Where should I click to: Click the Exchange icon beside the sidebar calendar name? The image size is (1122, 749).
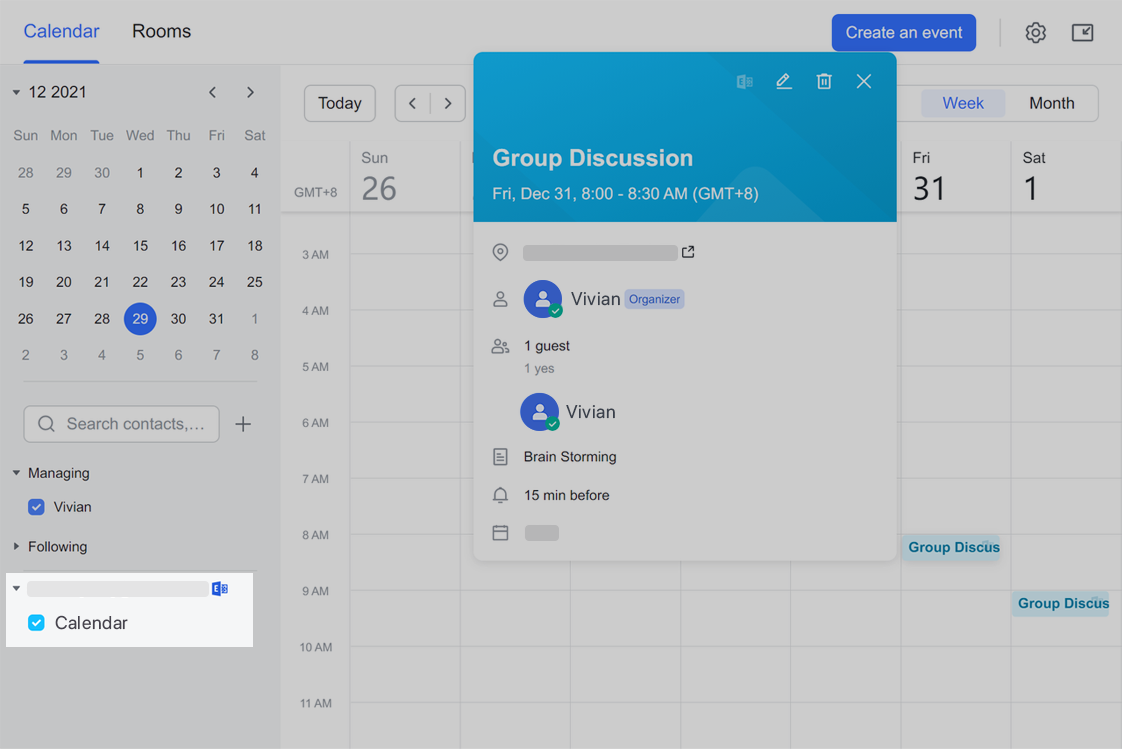(219, 588)
